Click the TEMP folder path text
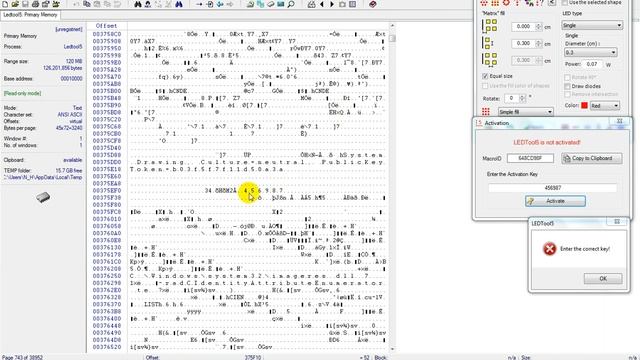 (43, 178)
